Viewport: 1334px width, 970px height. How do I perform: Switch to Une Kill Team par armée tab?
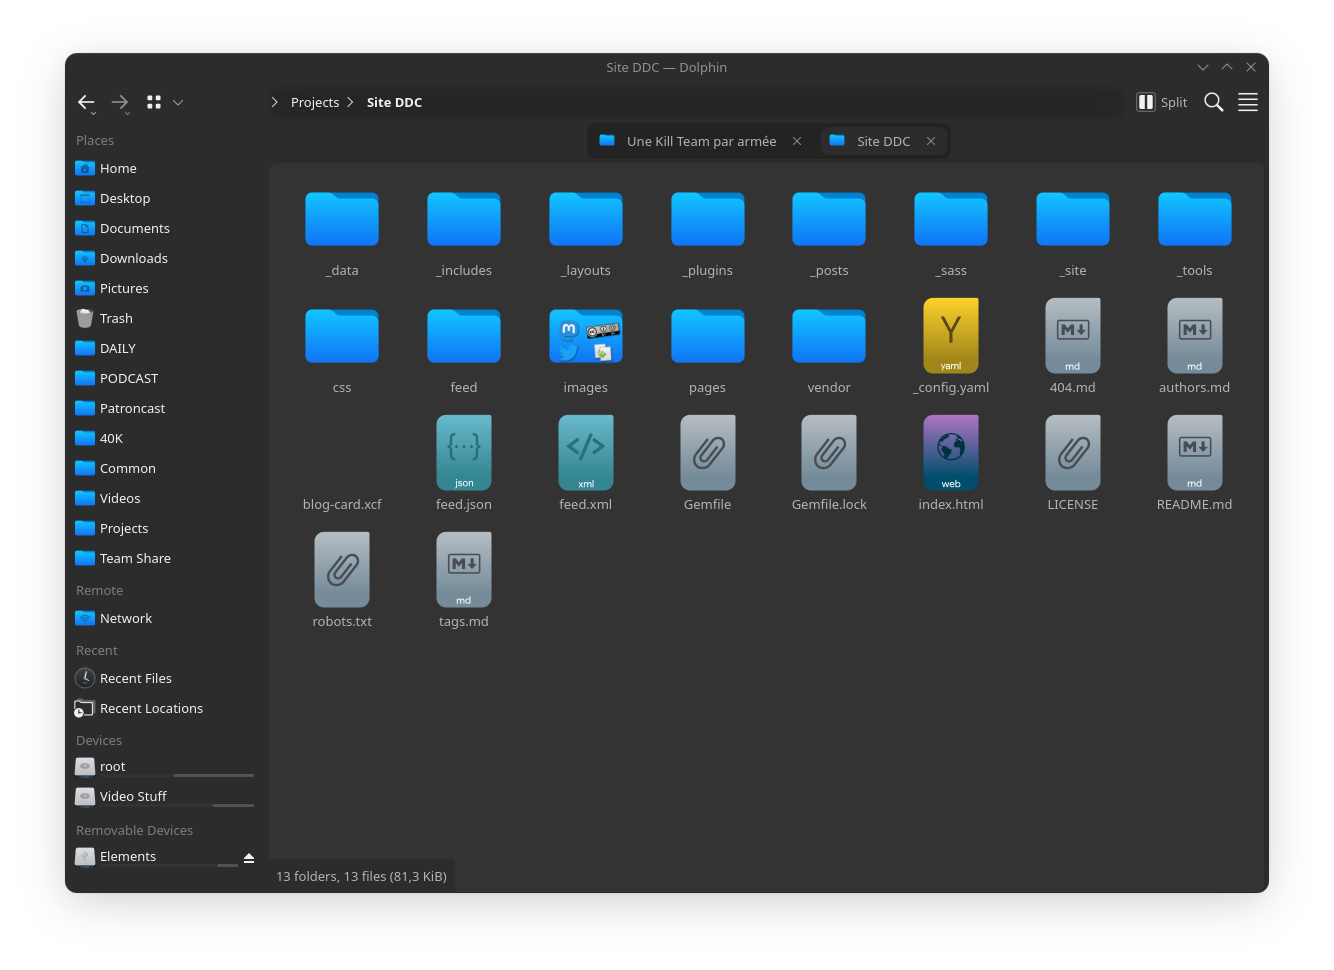coord(701,141)
